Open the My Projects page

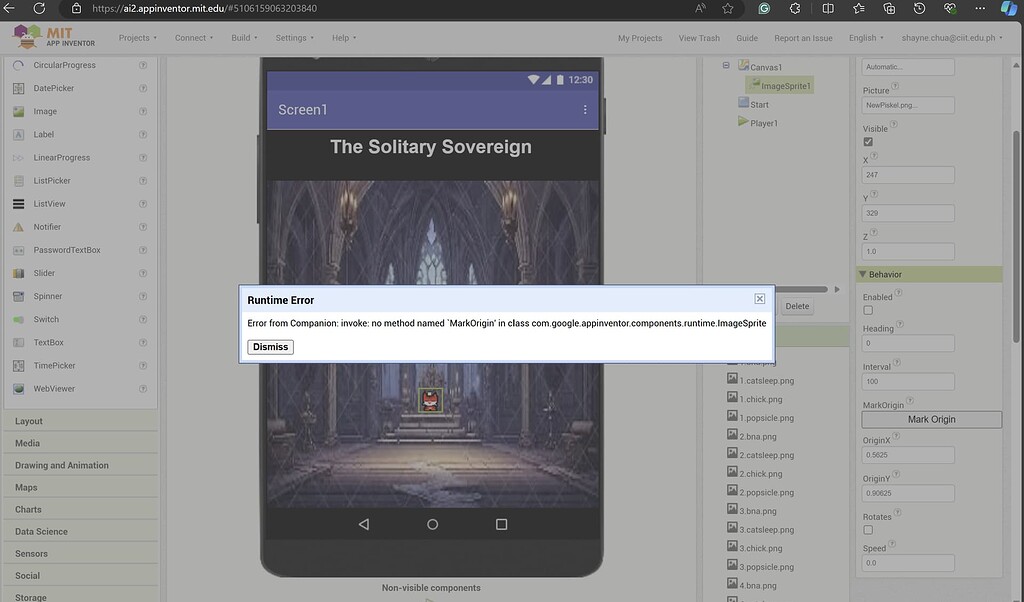640,37
